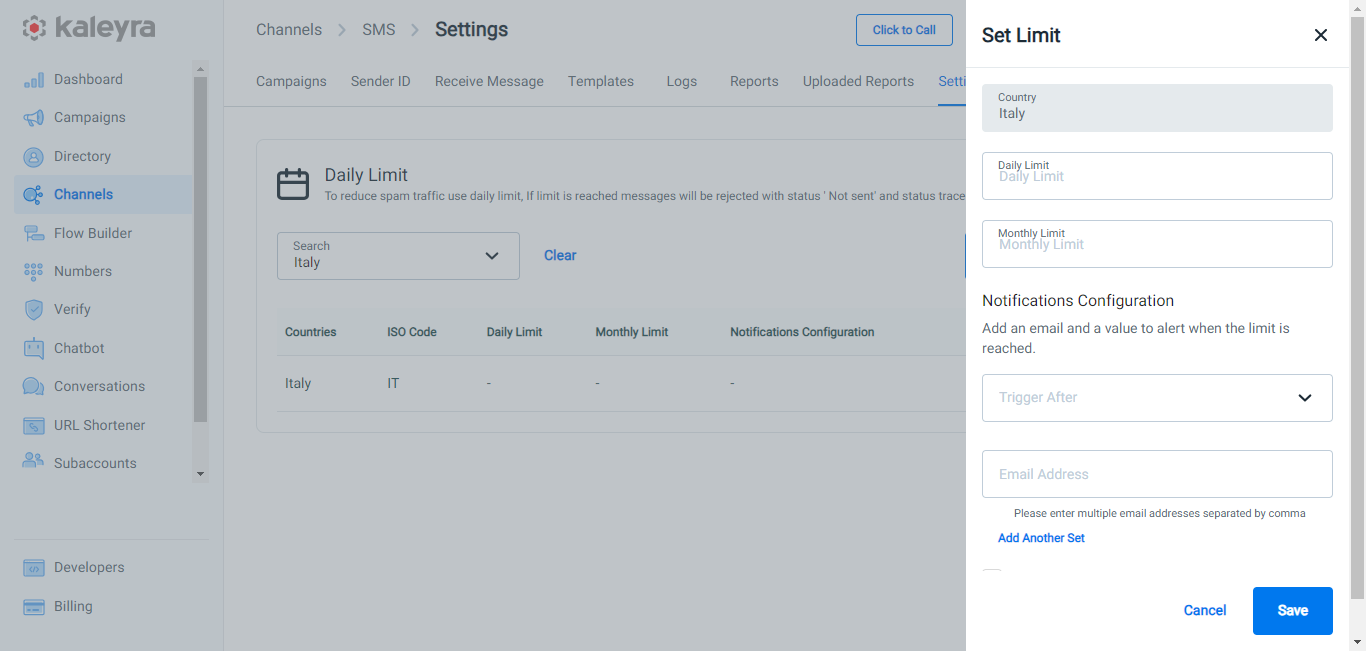Click the SMS breadcrumb link
Image resolution: width=1366 pixels, height=651 pixels.
tap(379, 30)
